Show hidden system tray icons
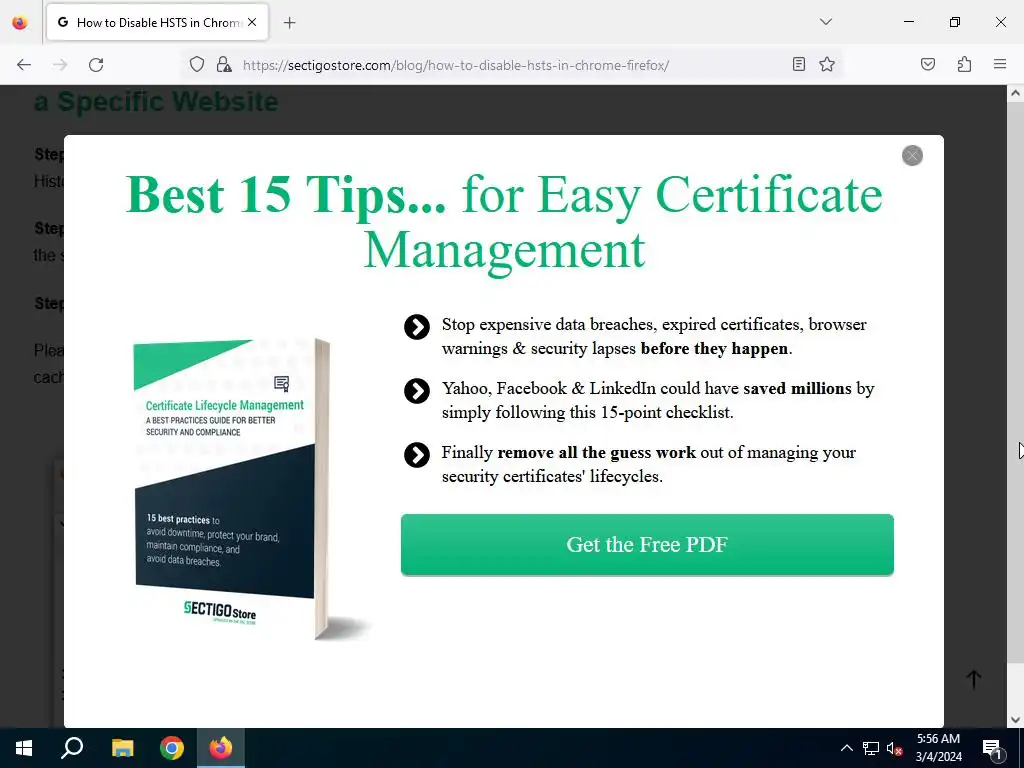The image size is (1024, 768). coord(846,748)
